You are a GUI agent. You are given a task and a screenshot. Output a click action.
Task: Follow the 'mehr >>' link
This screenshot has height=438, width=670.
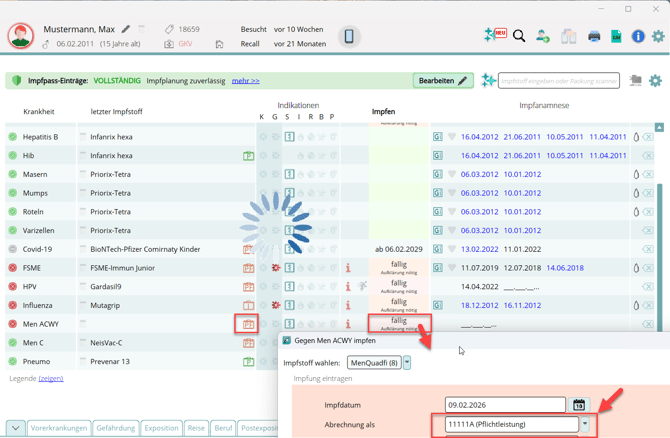[245, 81]
